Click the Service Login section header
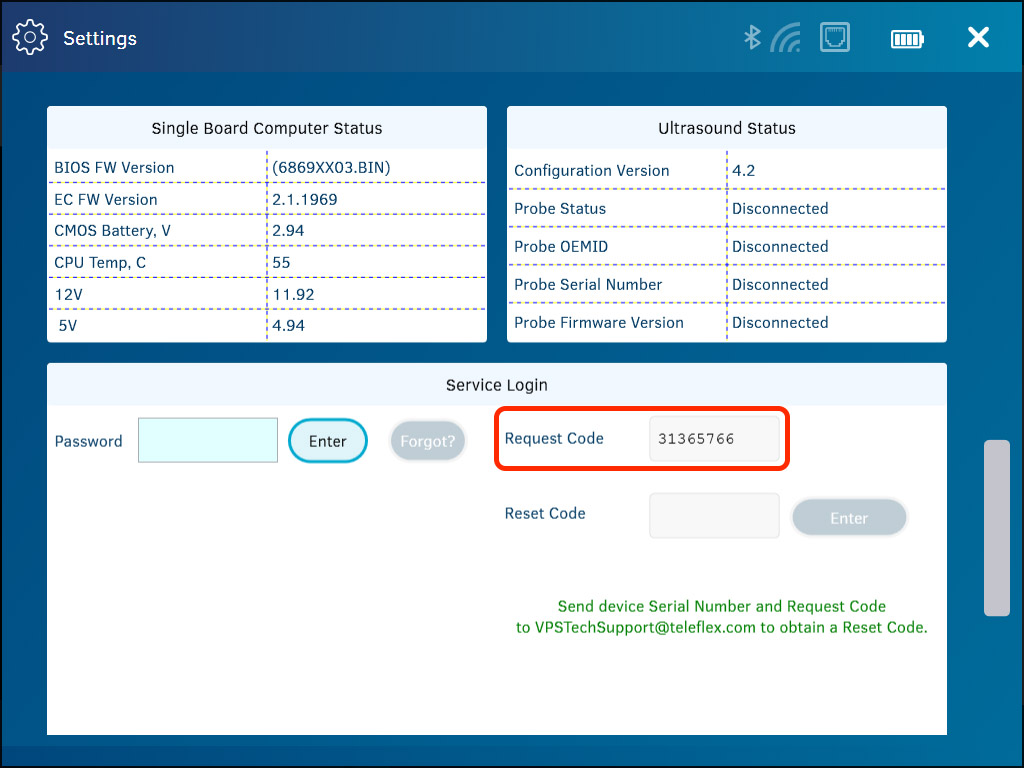The height and width of the screenshot is (768, 1024). 497,385
